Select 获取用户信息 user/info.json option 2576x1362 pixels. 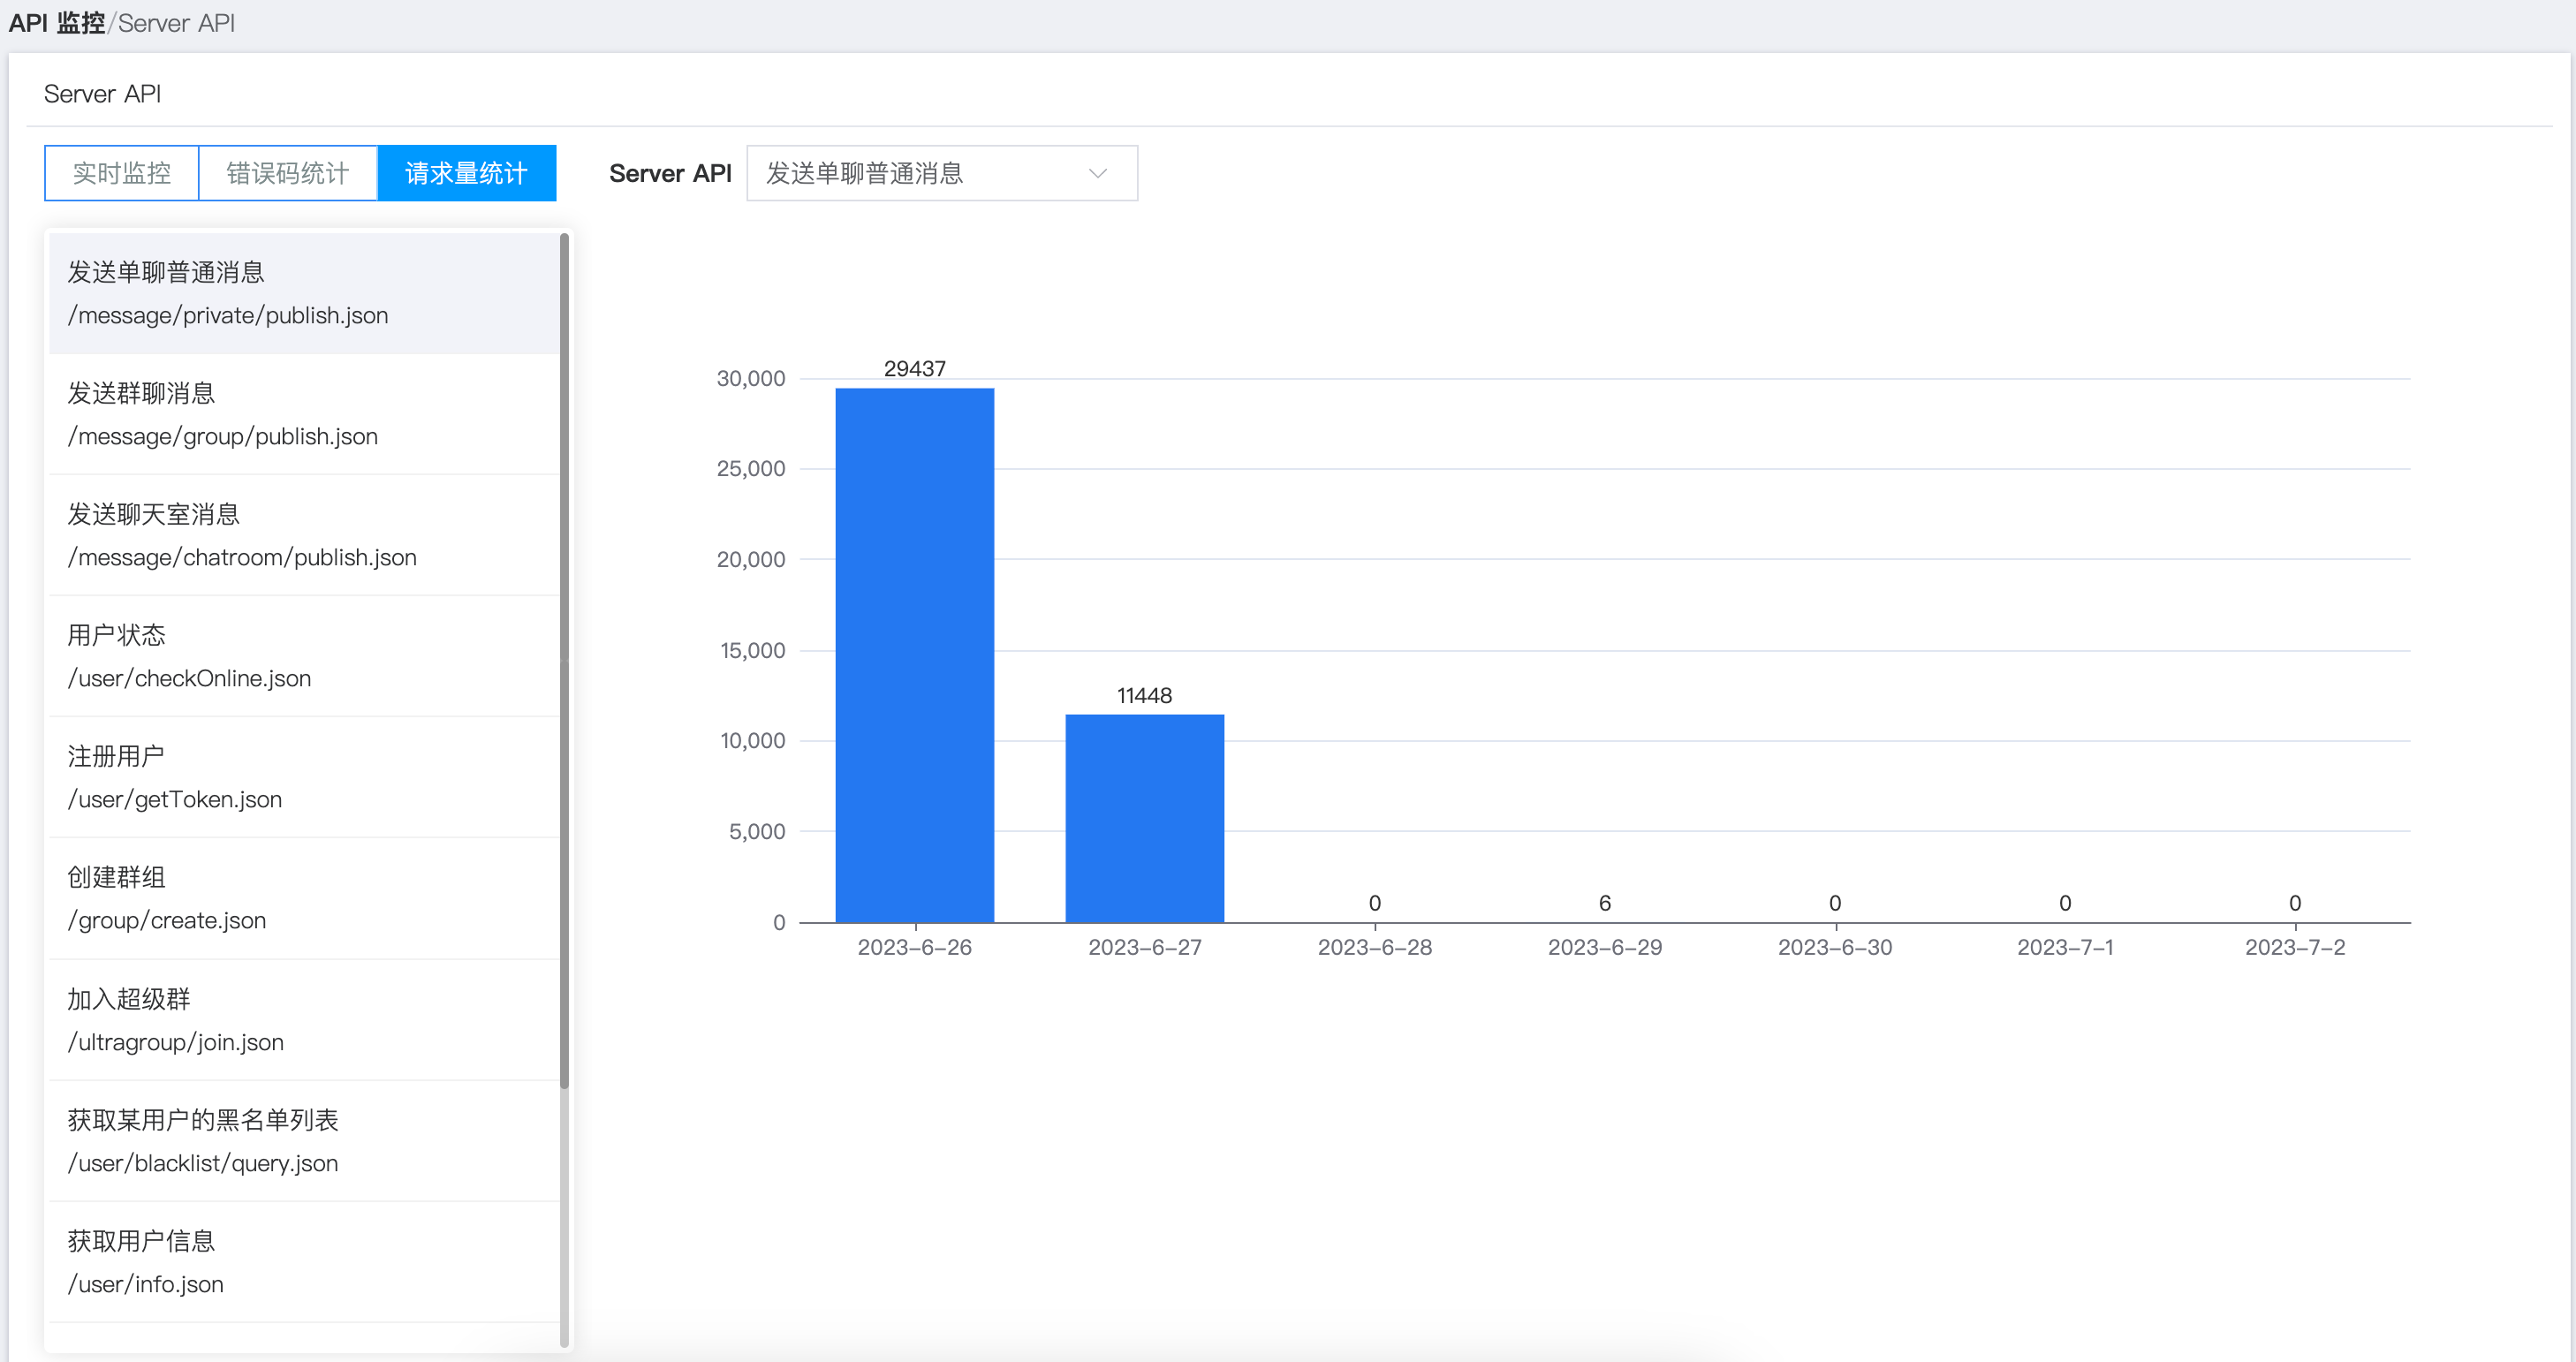[x=304, y=1262]
